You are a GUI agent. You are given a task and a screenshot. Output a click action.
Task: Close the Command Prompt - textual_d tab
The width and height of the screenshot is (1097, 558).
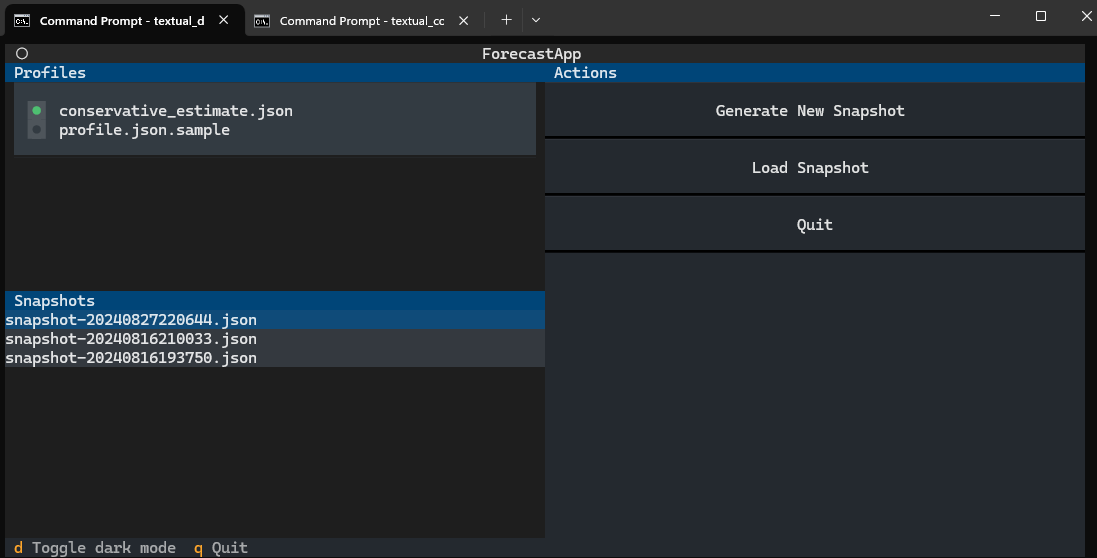(x=224, y=20)
